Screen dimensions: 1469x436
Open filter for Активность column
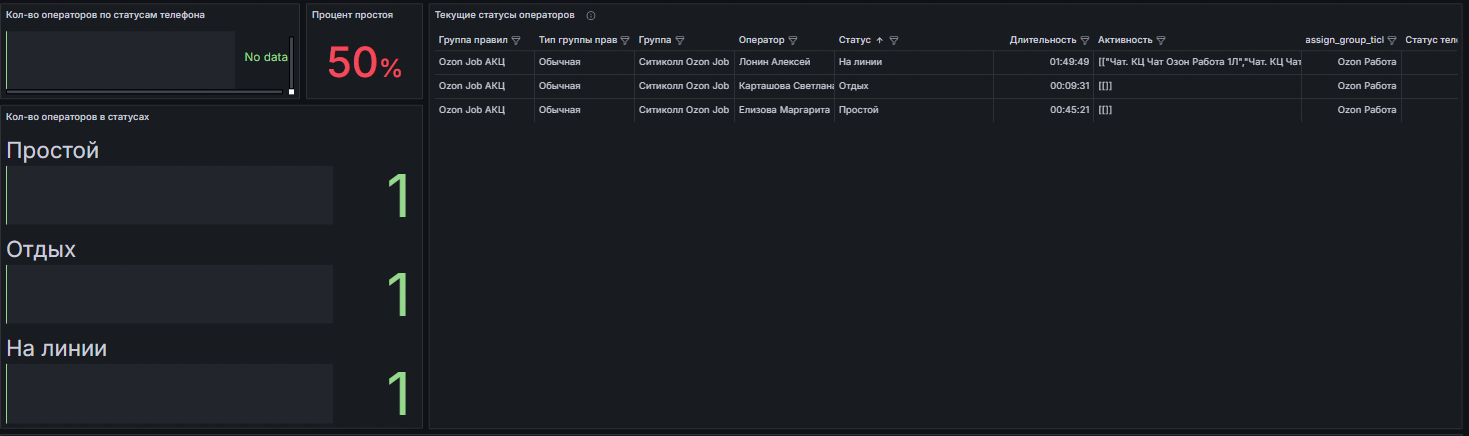tap(1161, 41)
